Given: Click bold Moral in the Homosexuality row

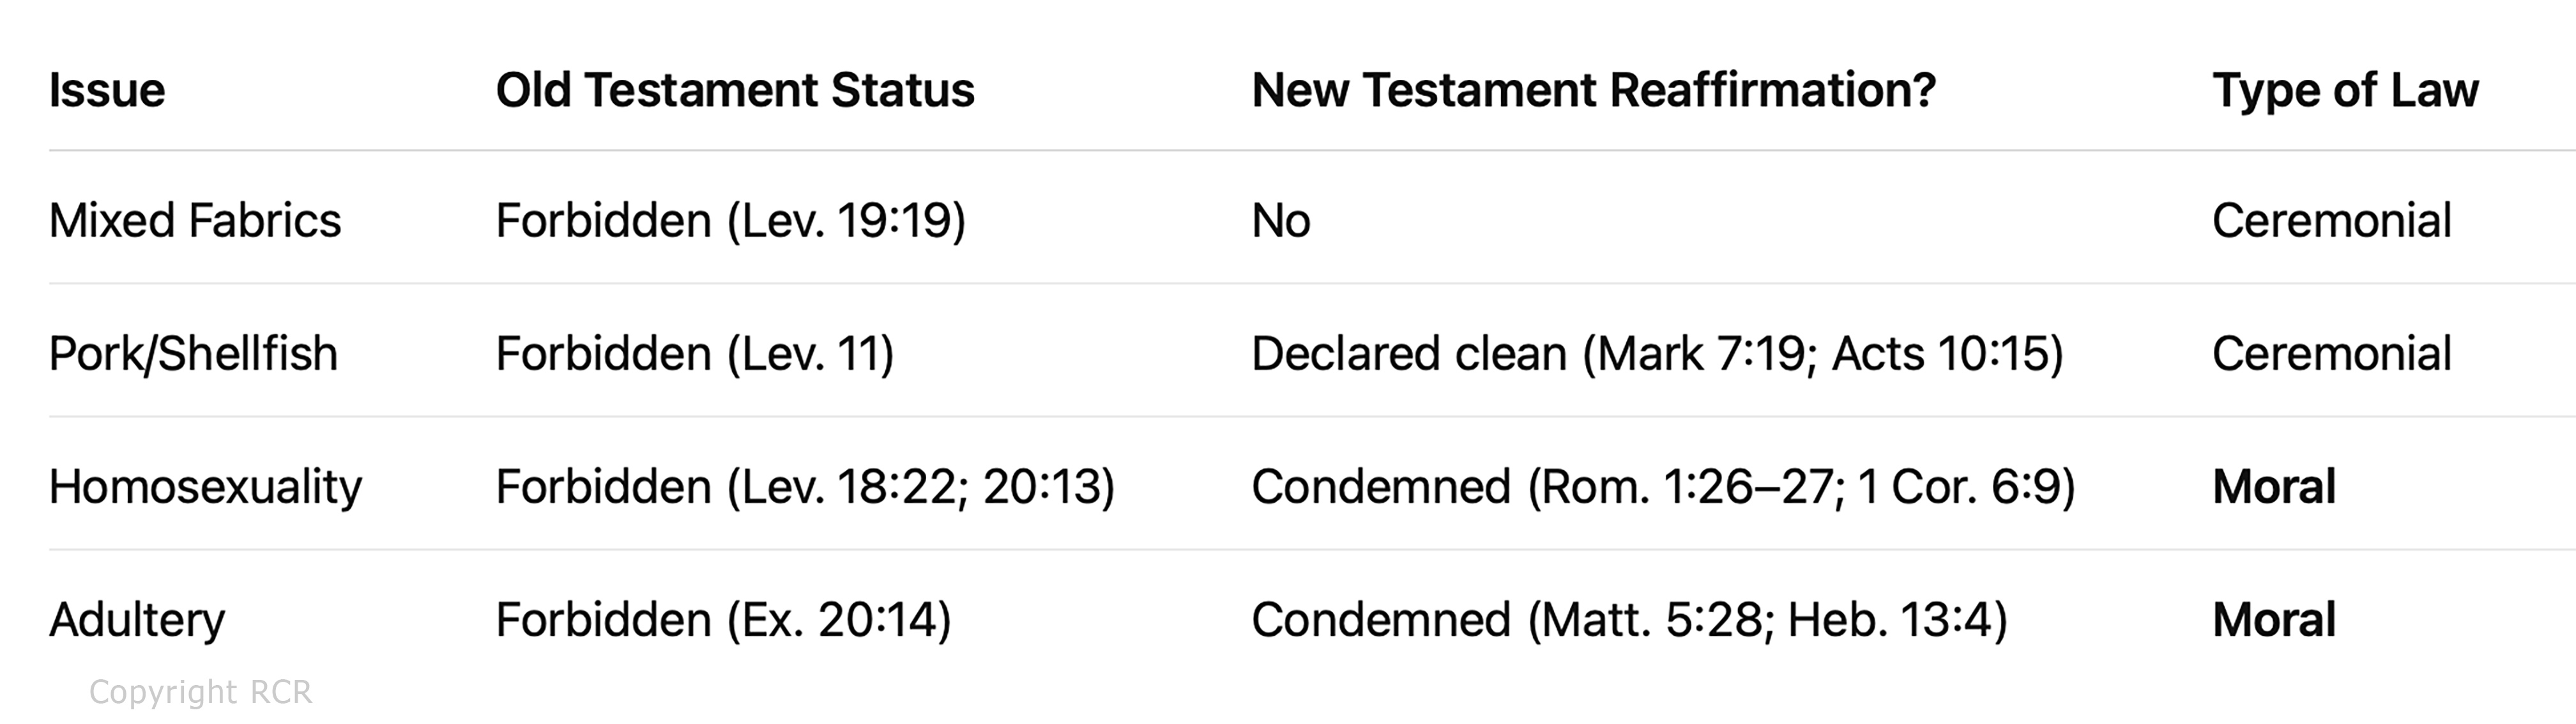Looking at the screenshot, I should point(2274,487).
